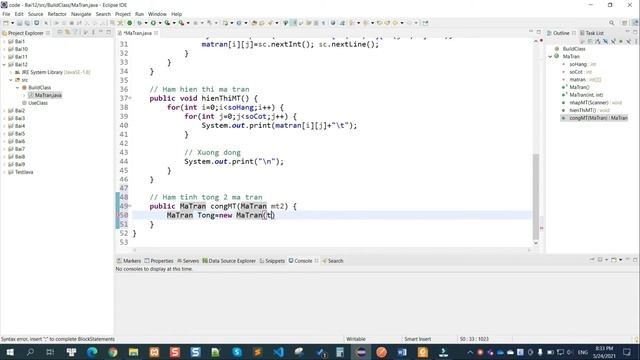
Task: Open Visual Studio Code from the taskbar
Action: 278,352
